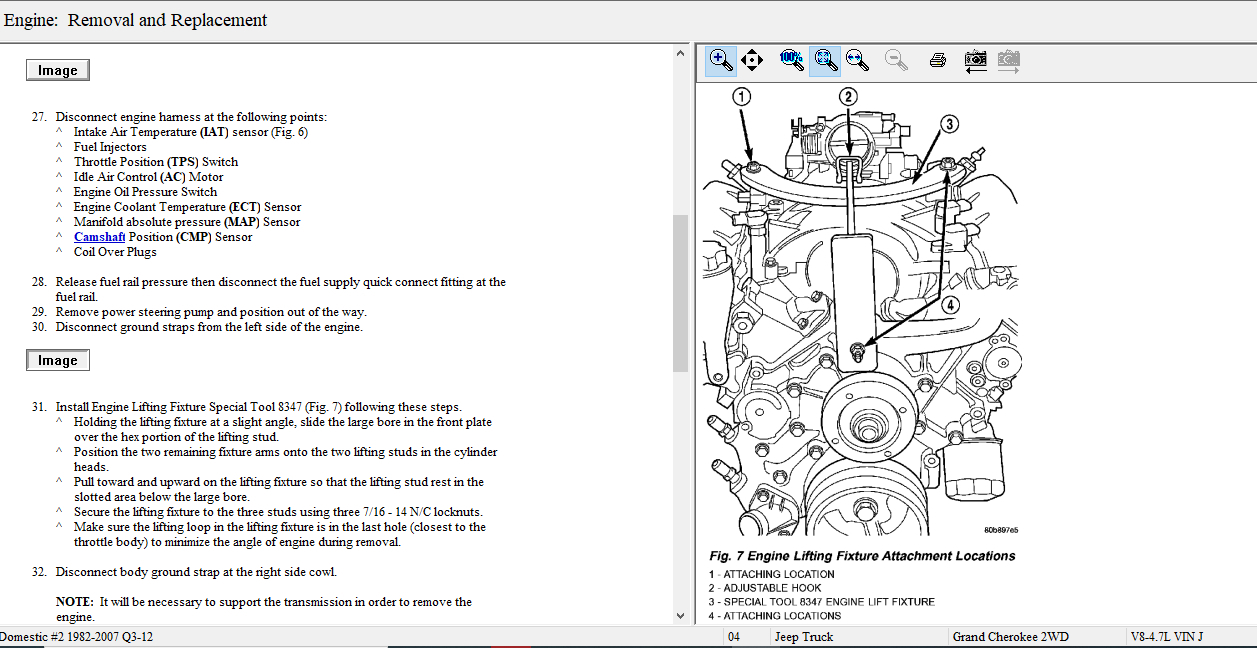This screenshot has height=648, width=1257.
Task: Click the model year 04 status field
Action: (734, 637)
